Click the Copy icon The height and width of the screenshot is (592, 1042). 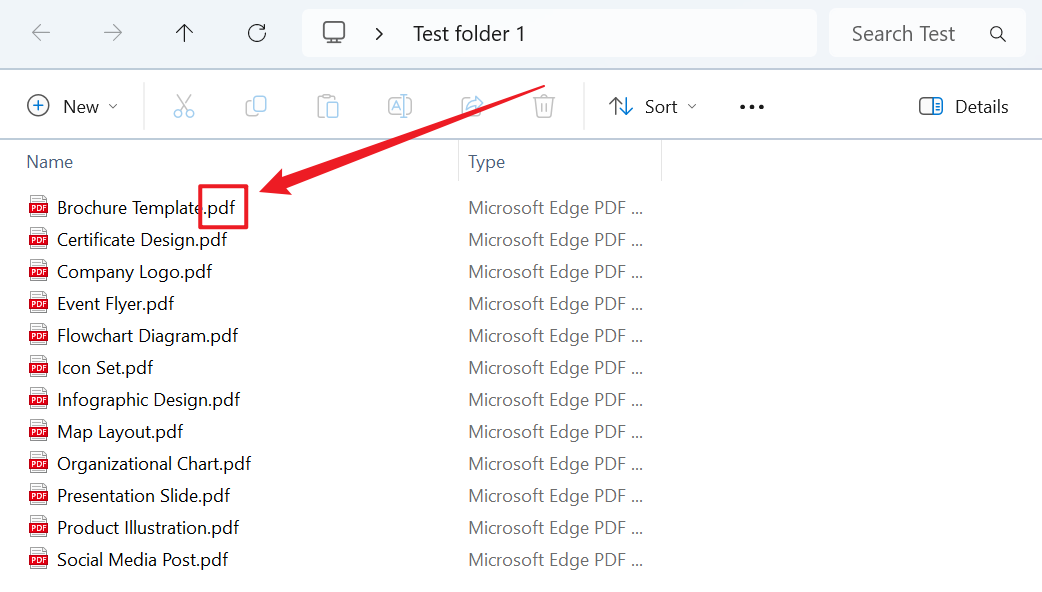point(256,106)
